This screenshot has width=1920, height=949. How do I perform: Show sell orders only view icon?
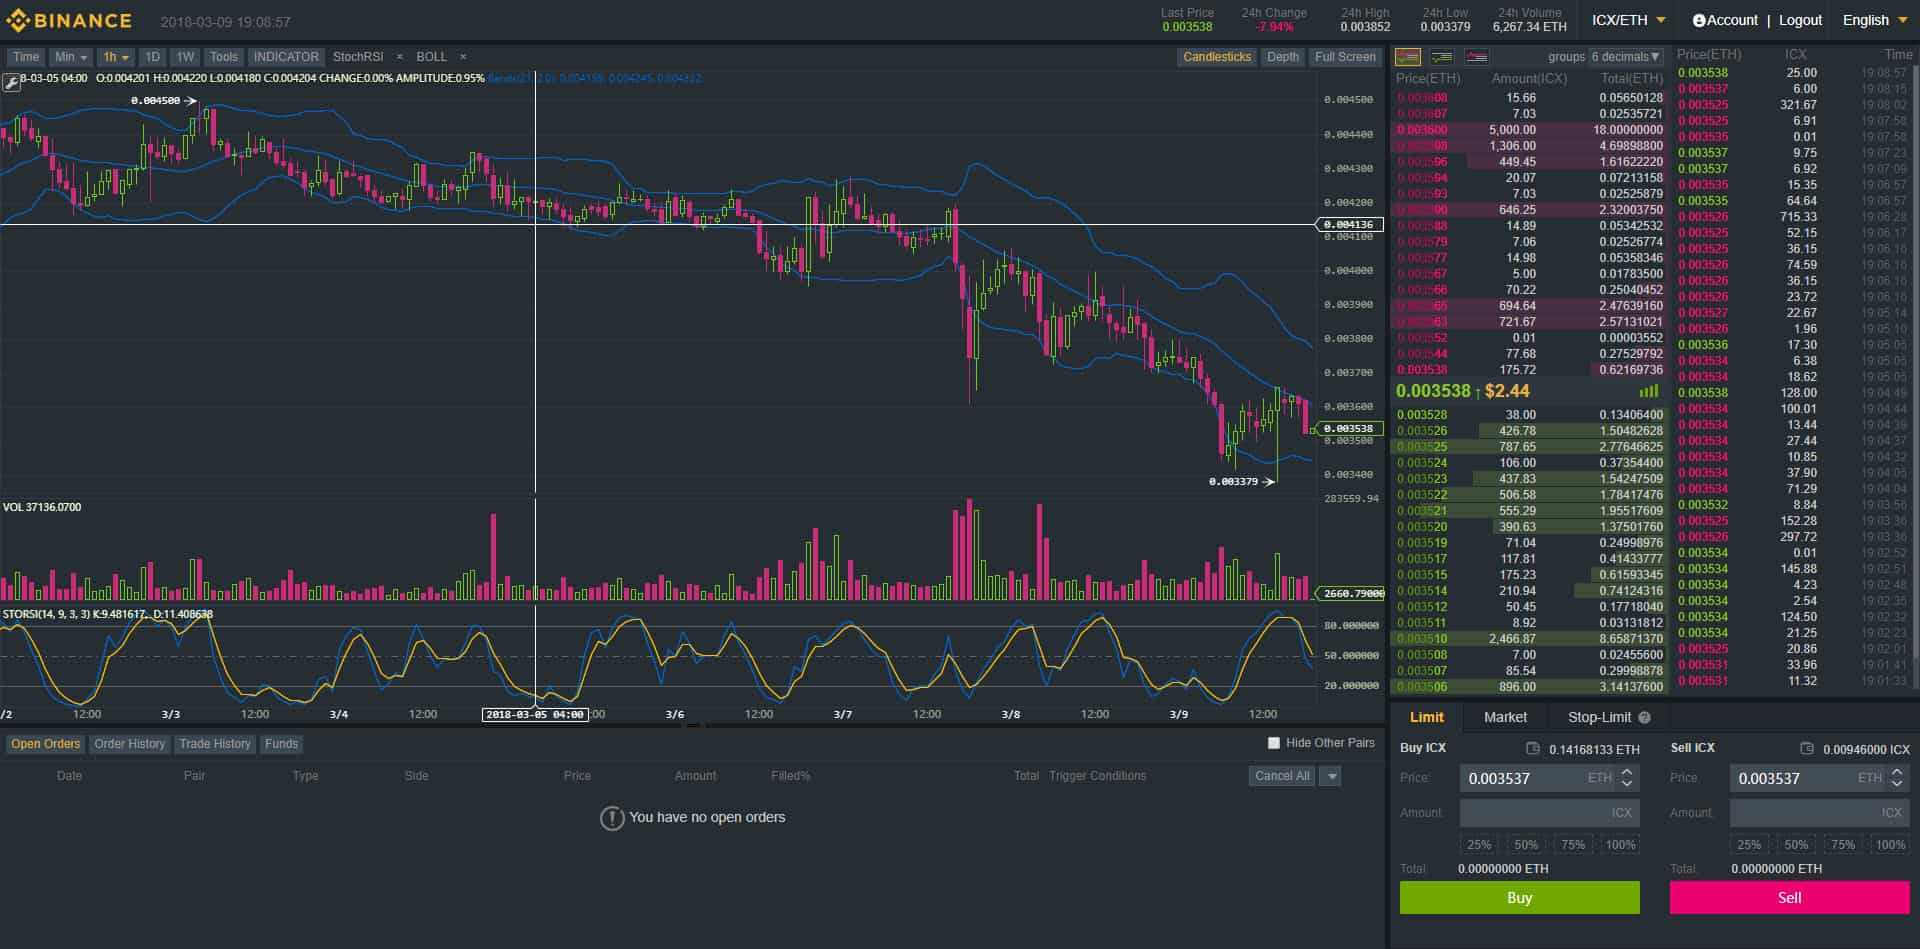(x=1477, y=57)
